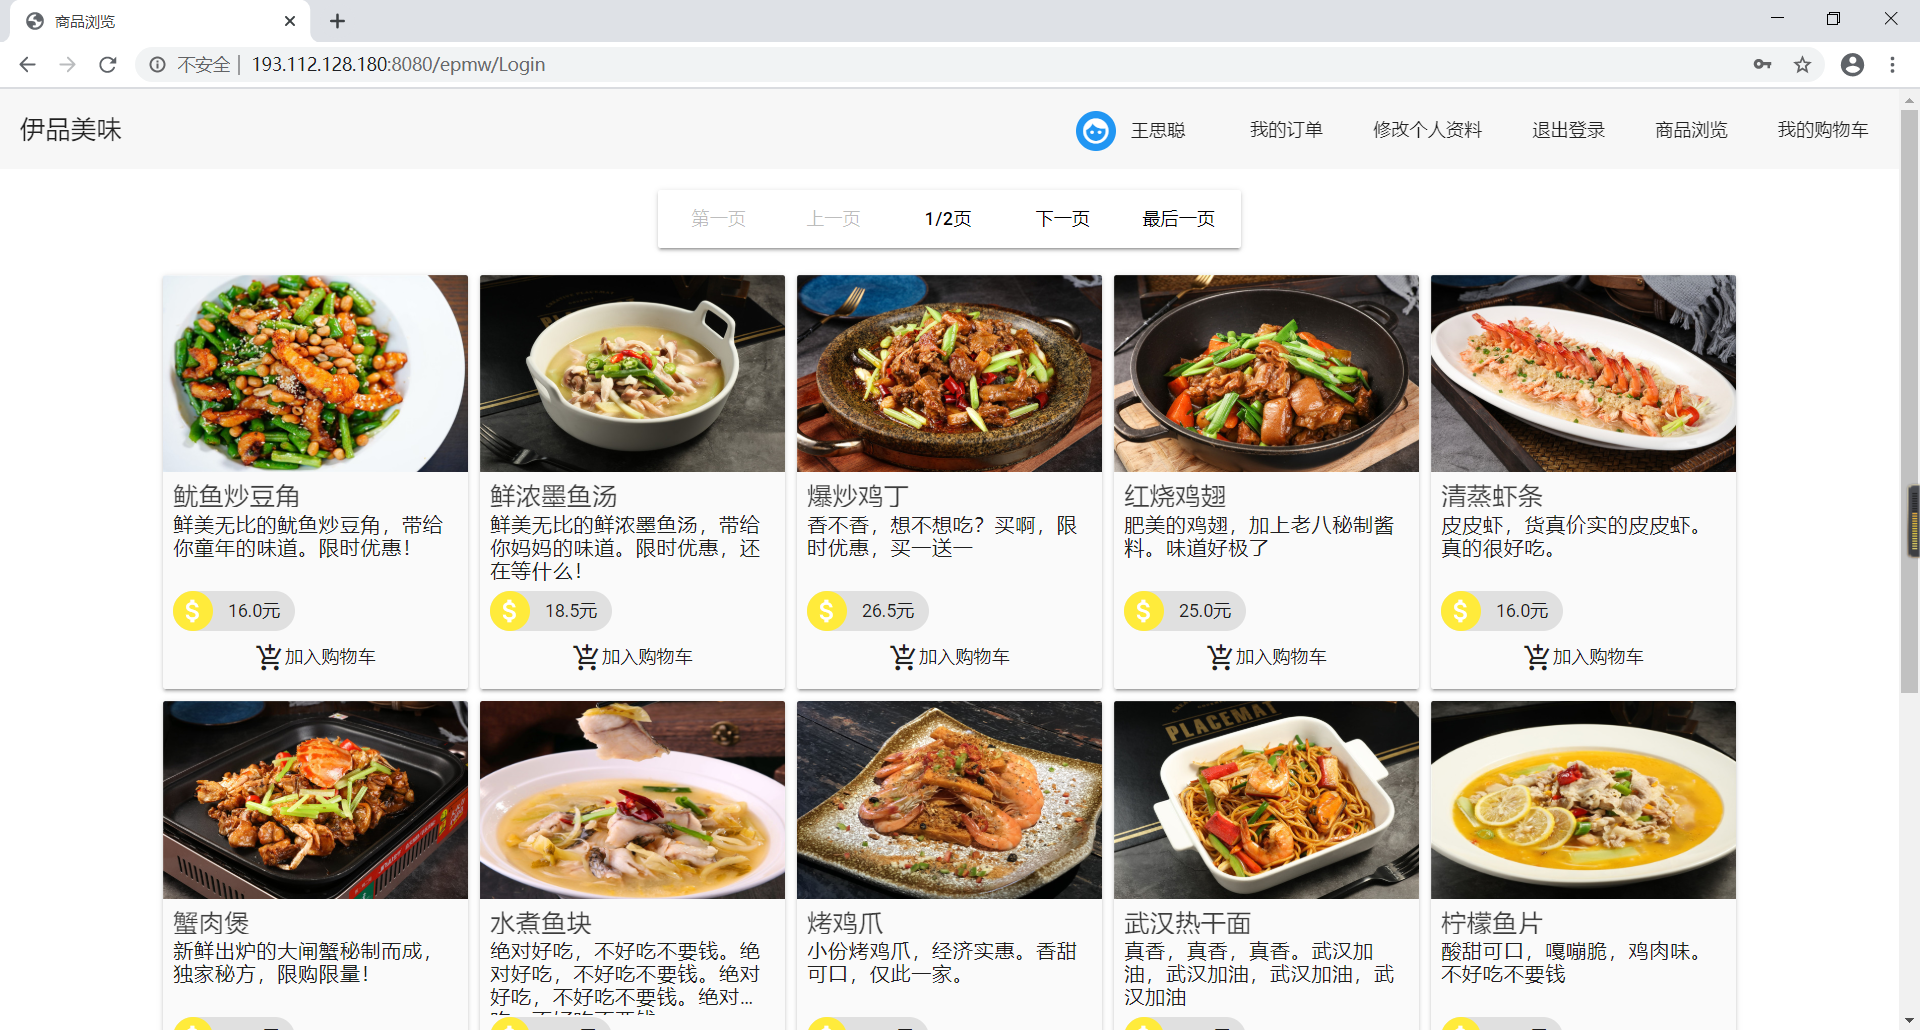Click the 水煮鱼块 dish photo
Image resolution: width=1920 pixels, height=1030 pixels.
(x=632, y=800)
